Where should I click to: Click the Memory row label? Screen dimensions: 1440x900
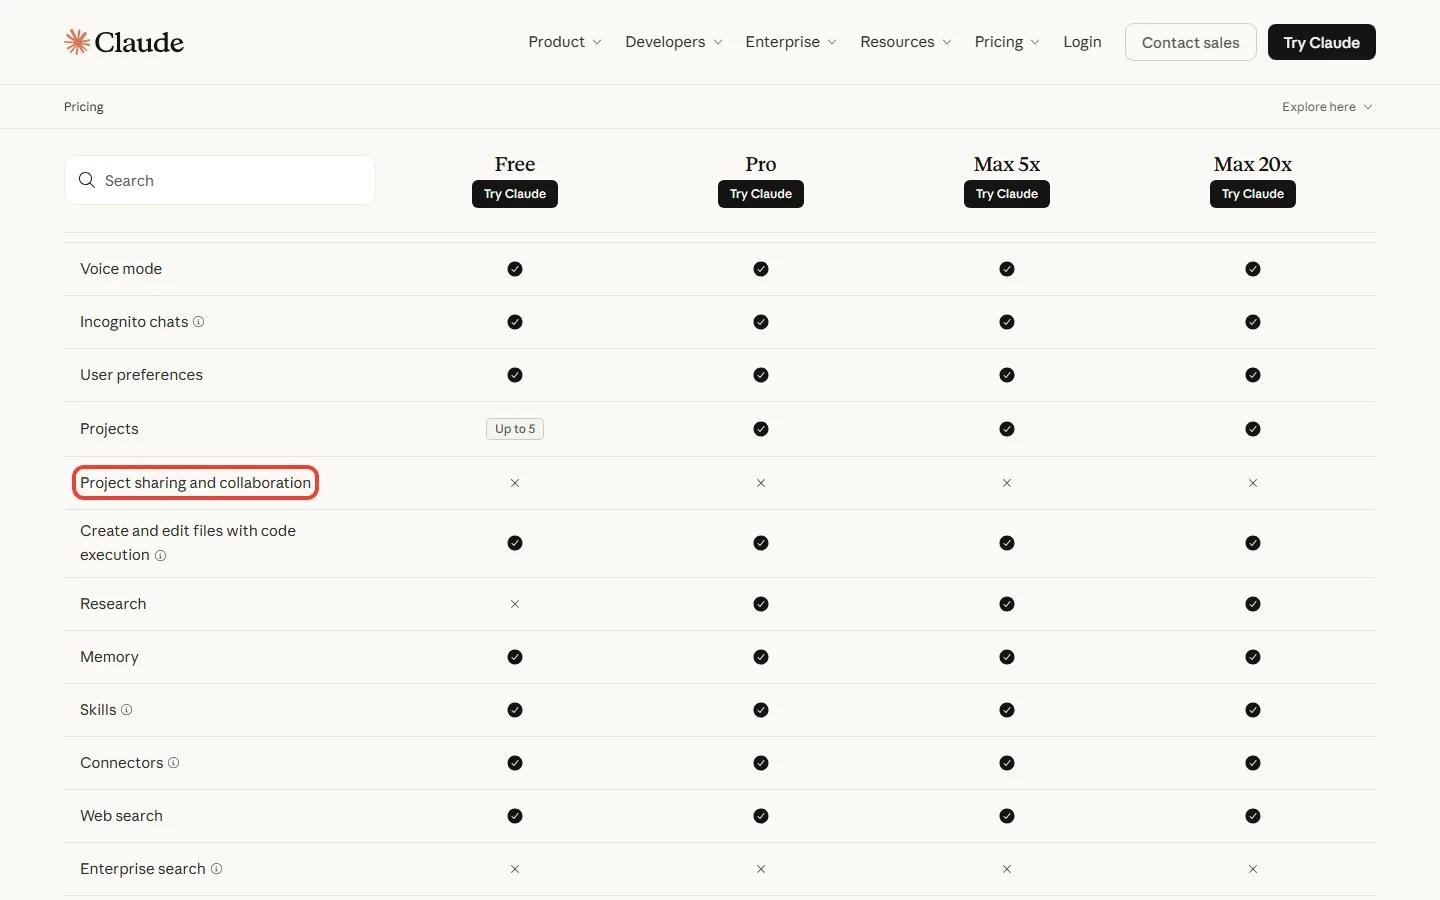109,657
